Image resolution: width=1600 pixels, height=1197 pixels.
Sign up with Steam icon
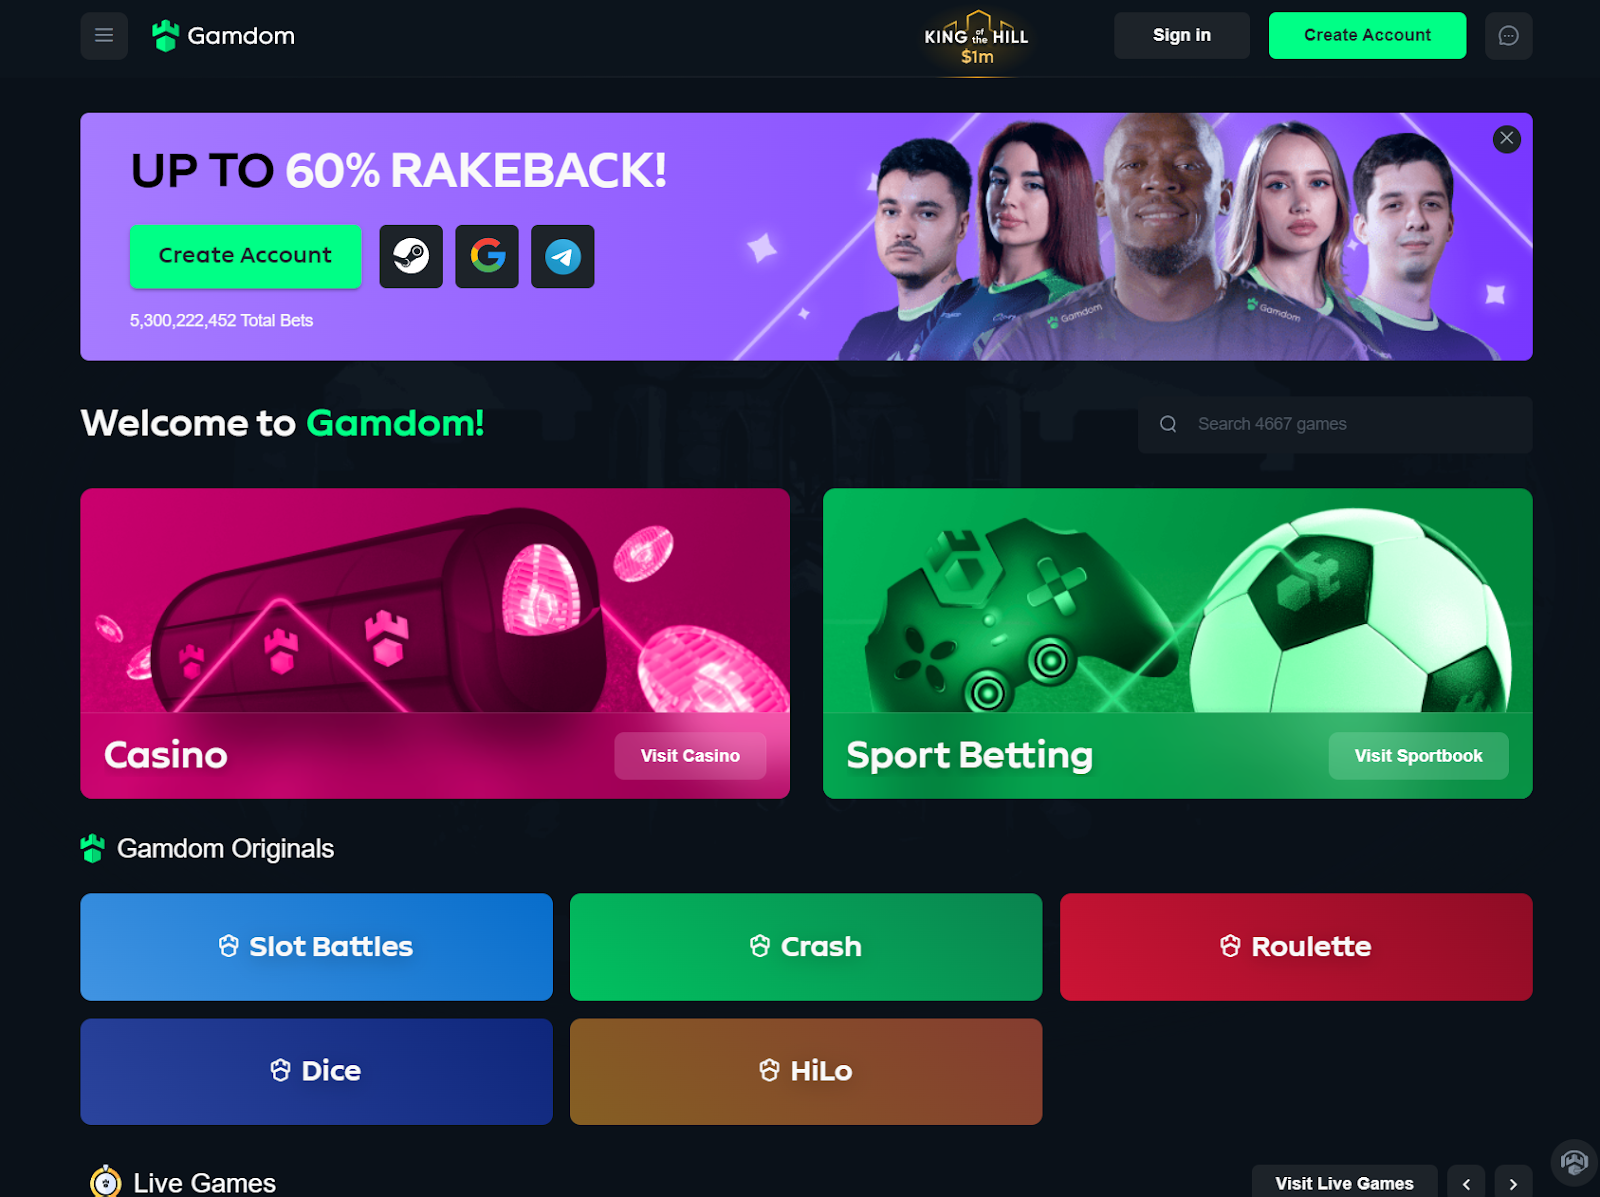coord(411,256)
